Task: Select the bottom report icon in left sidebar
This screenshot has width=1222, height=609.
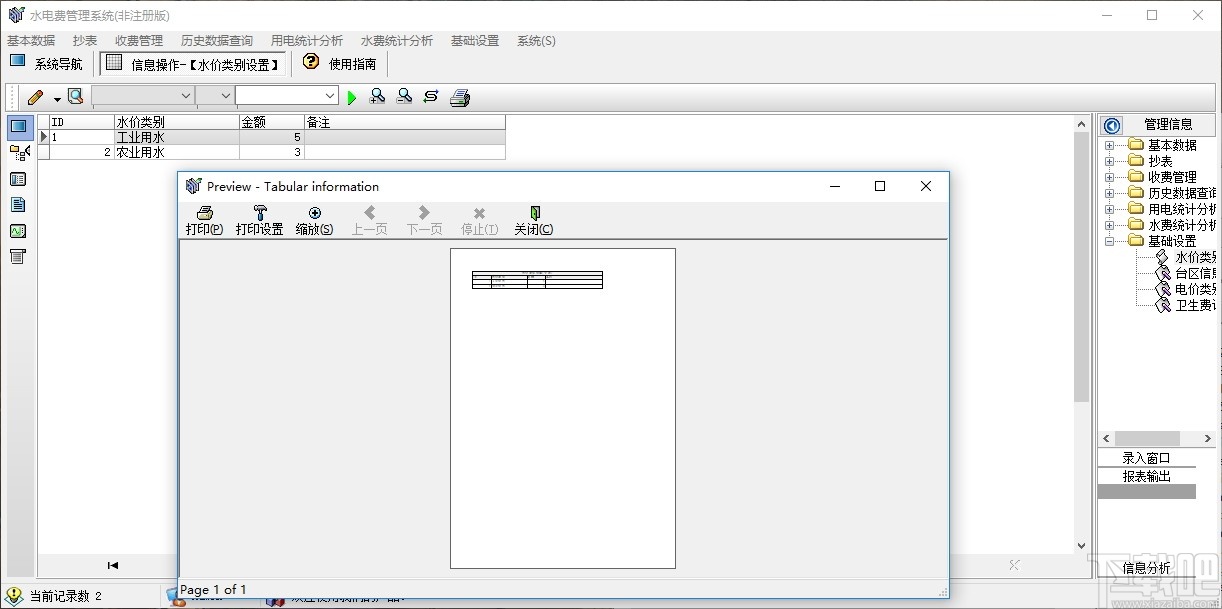Action: pos(18,257)
